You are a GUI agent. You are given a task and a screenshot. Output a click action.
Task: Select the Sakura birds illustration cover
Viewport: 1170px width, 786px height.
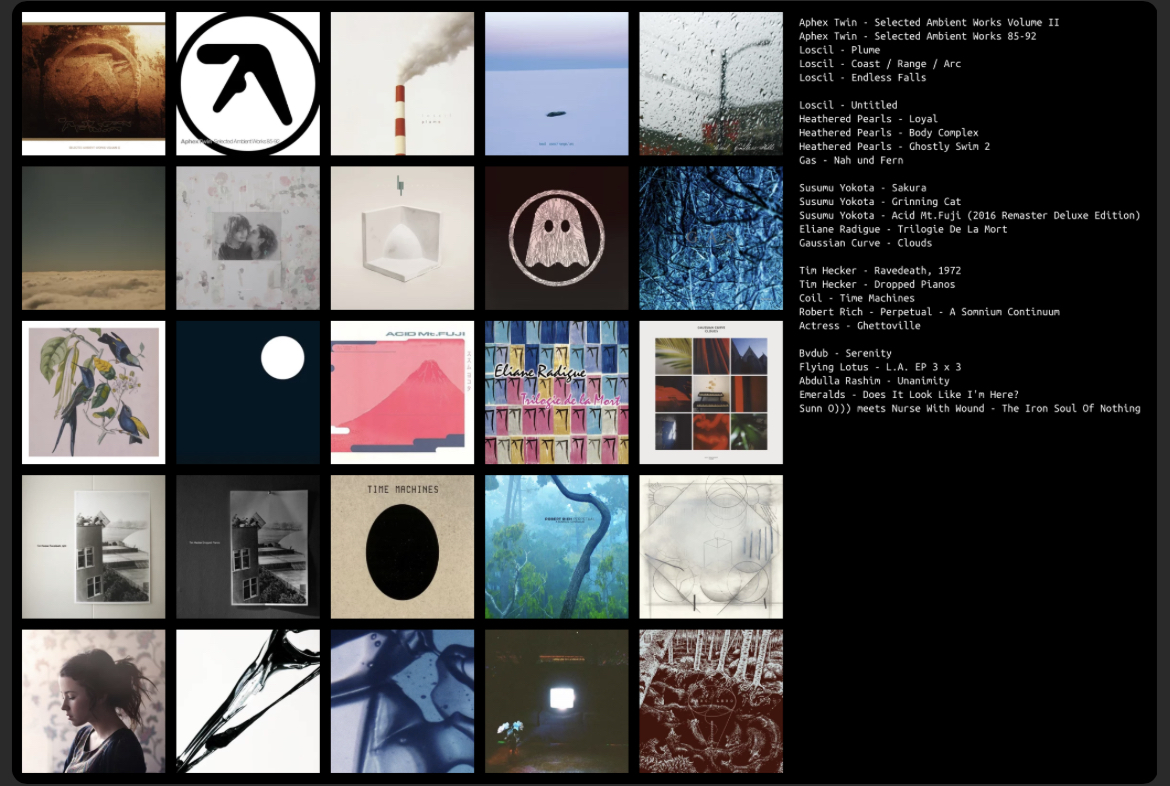(93, 393)
